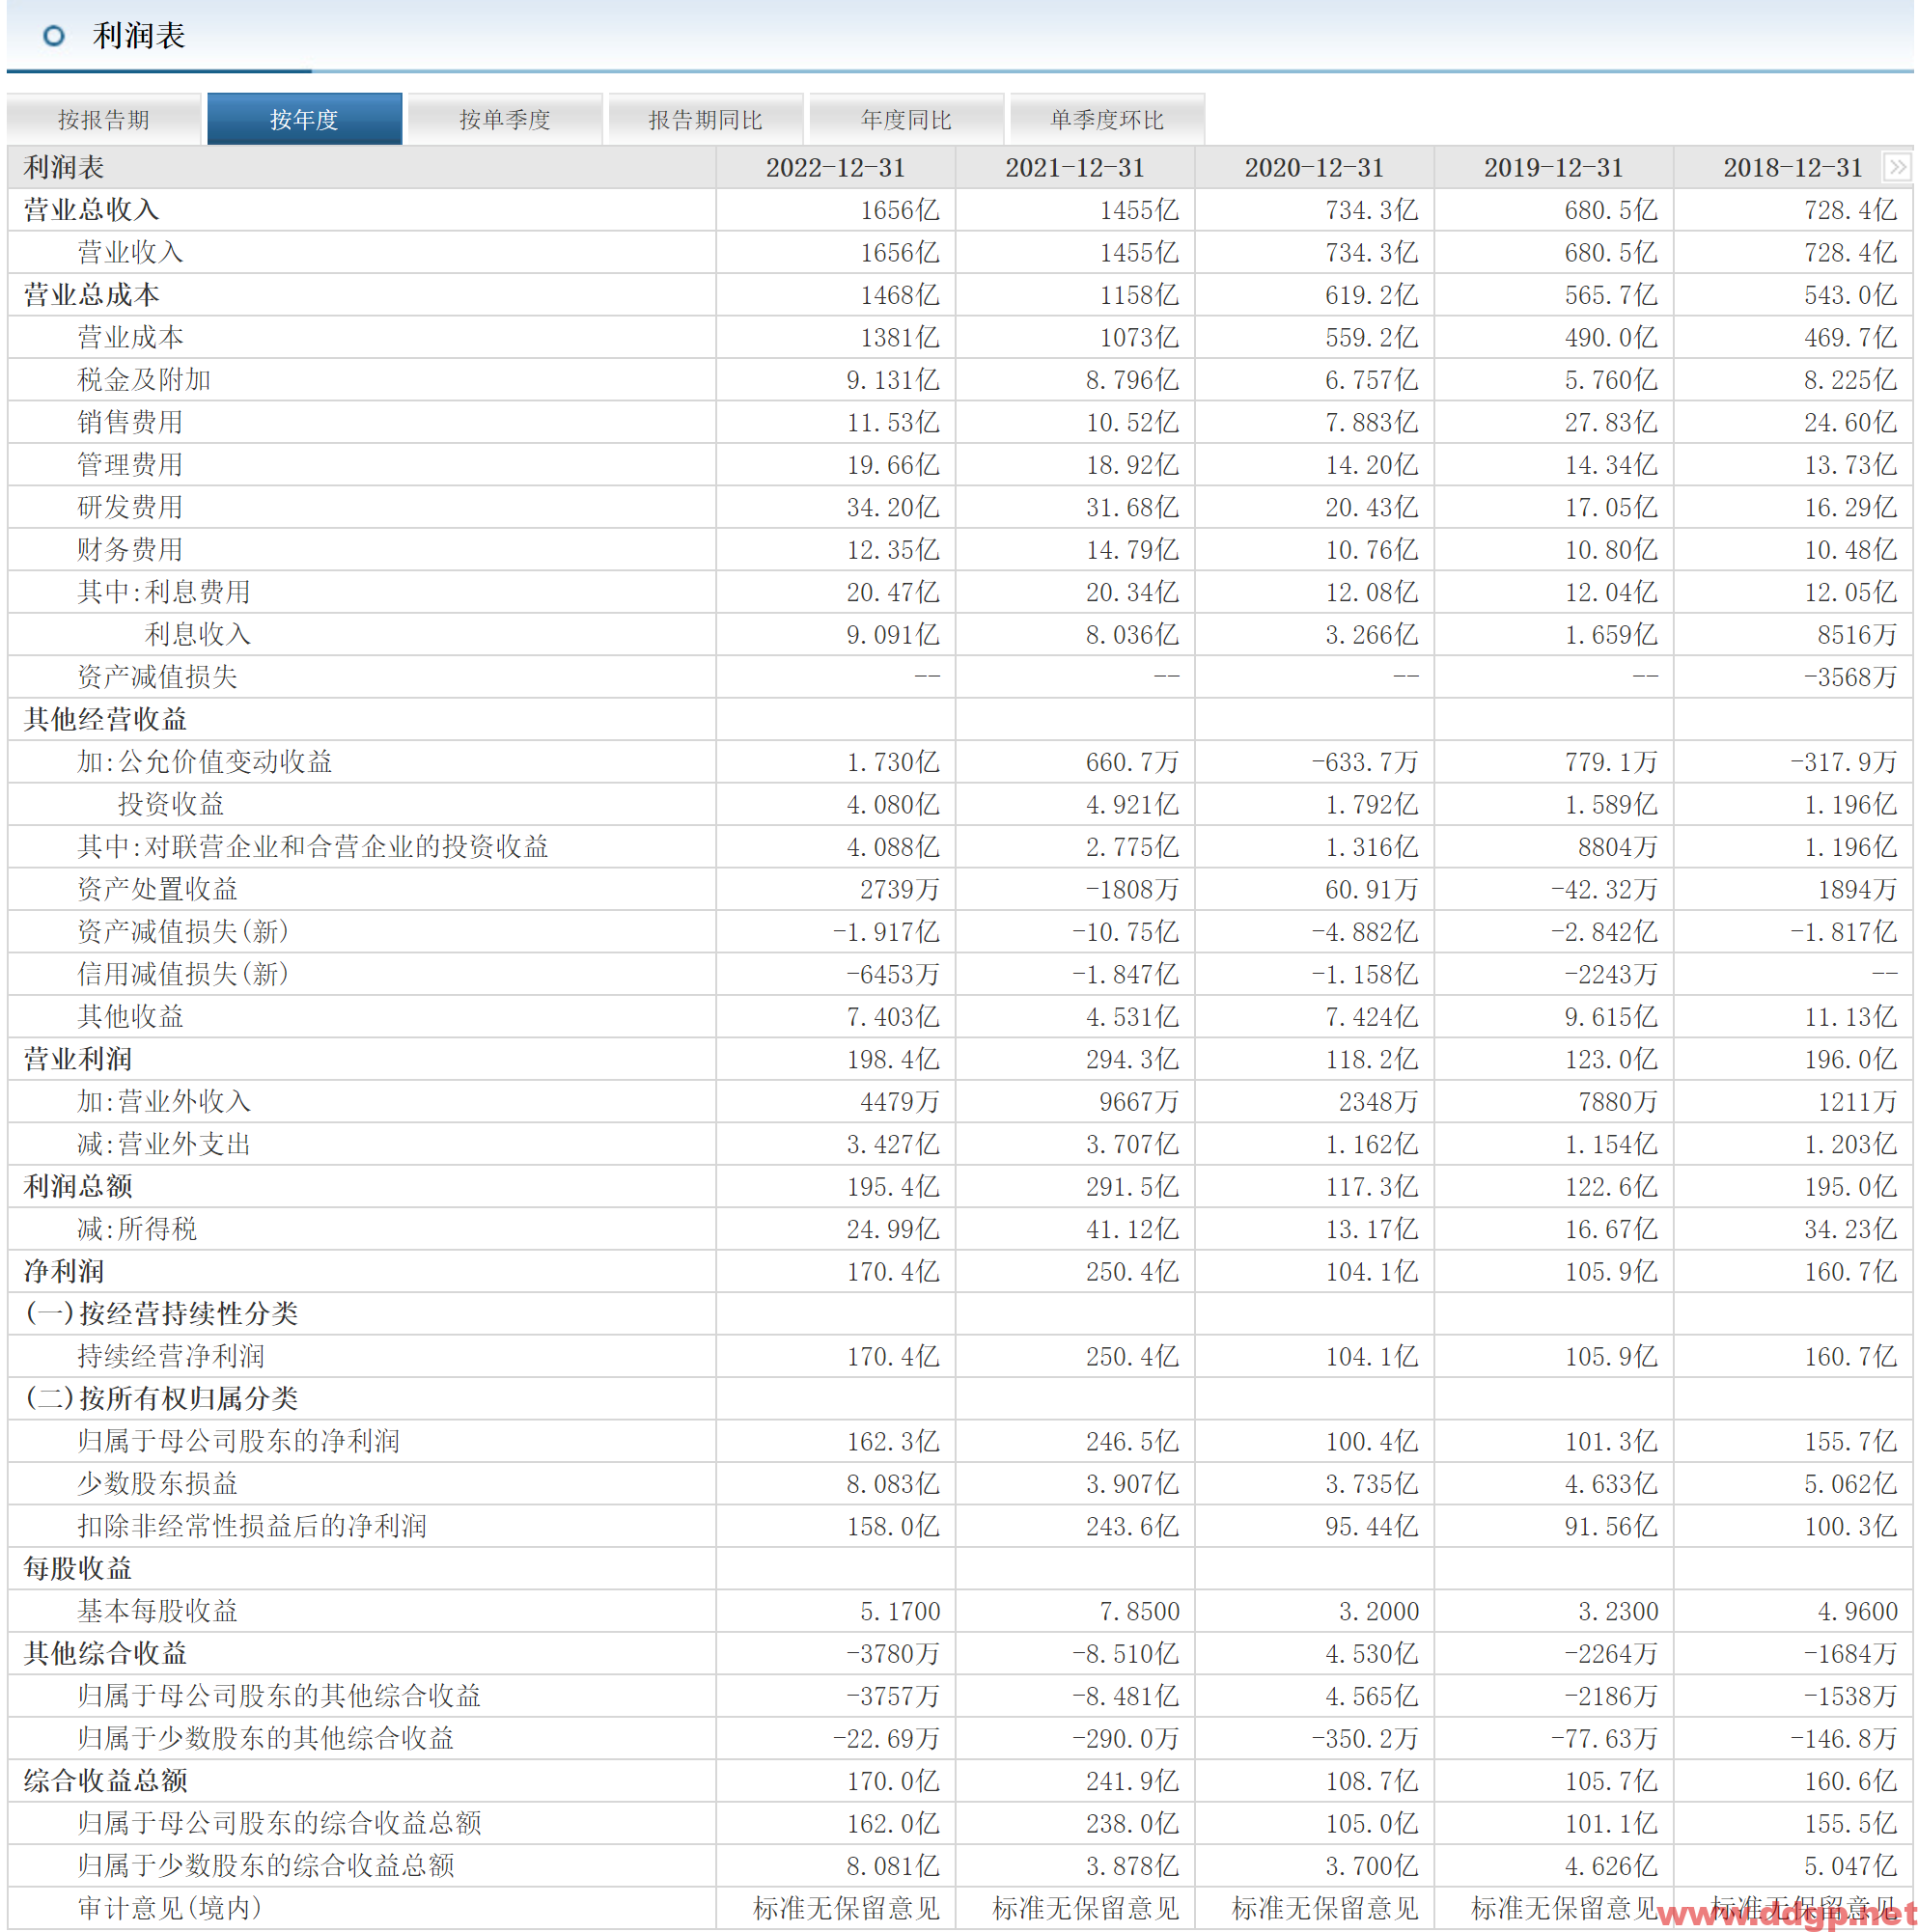Click 信用减值损失(新) row label
The width and height of the screenshot is (1918, 1932).
[183, 974]
